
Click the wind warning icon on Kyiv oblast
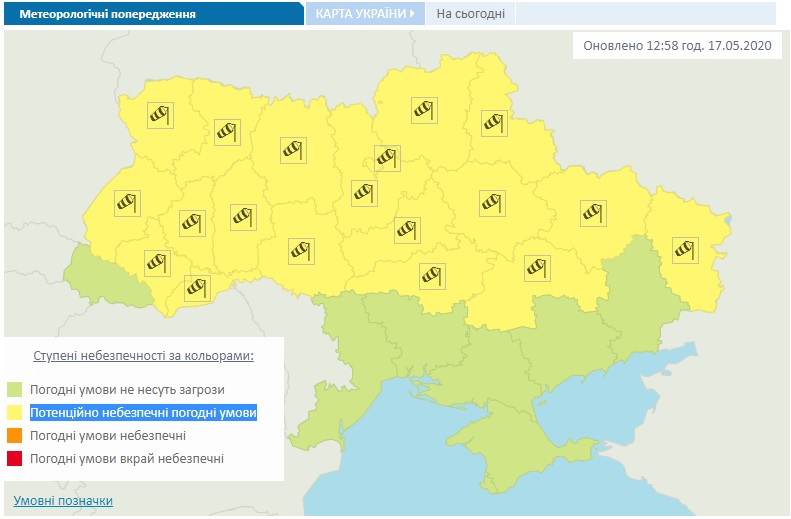tap(364, 193)
